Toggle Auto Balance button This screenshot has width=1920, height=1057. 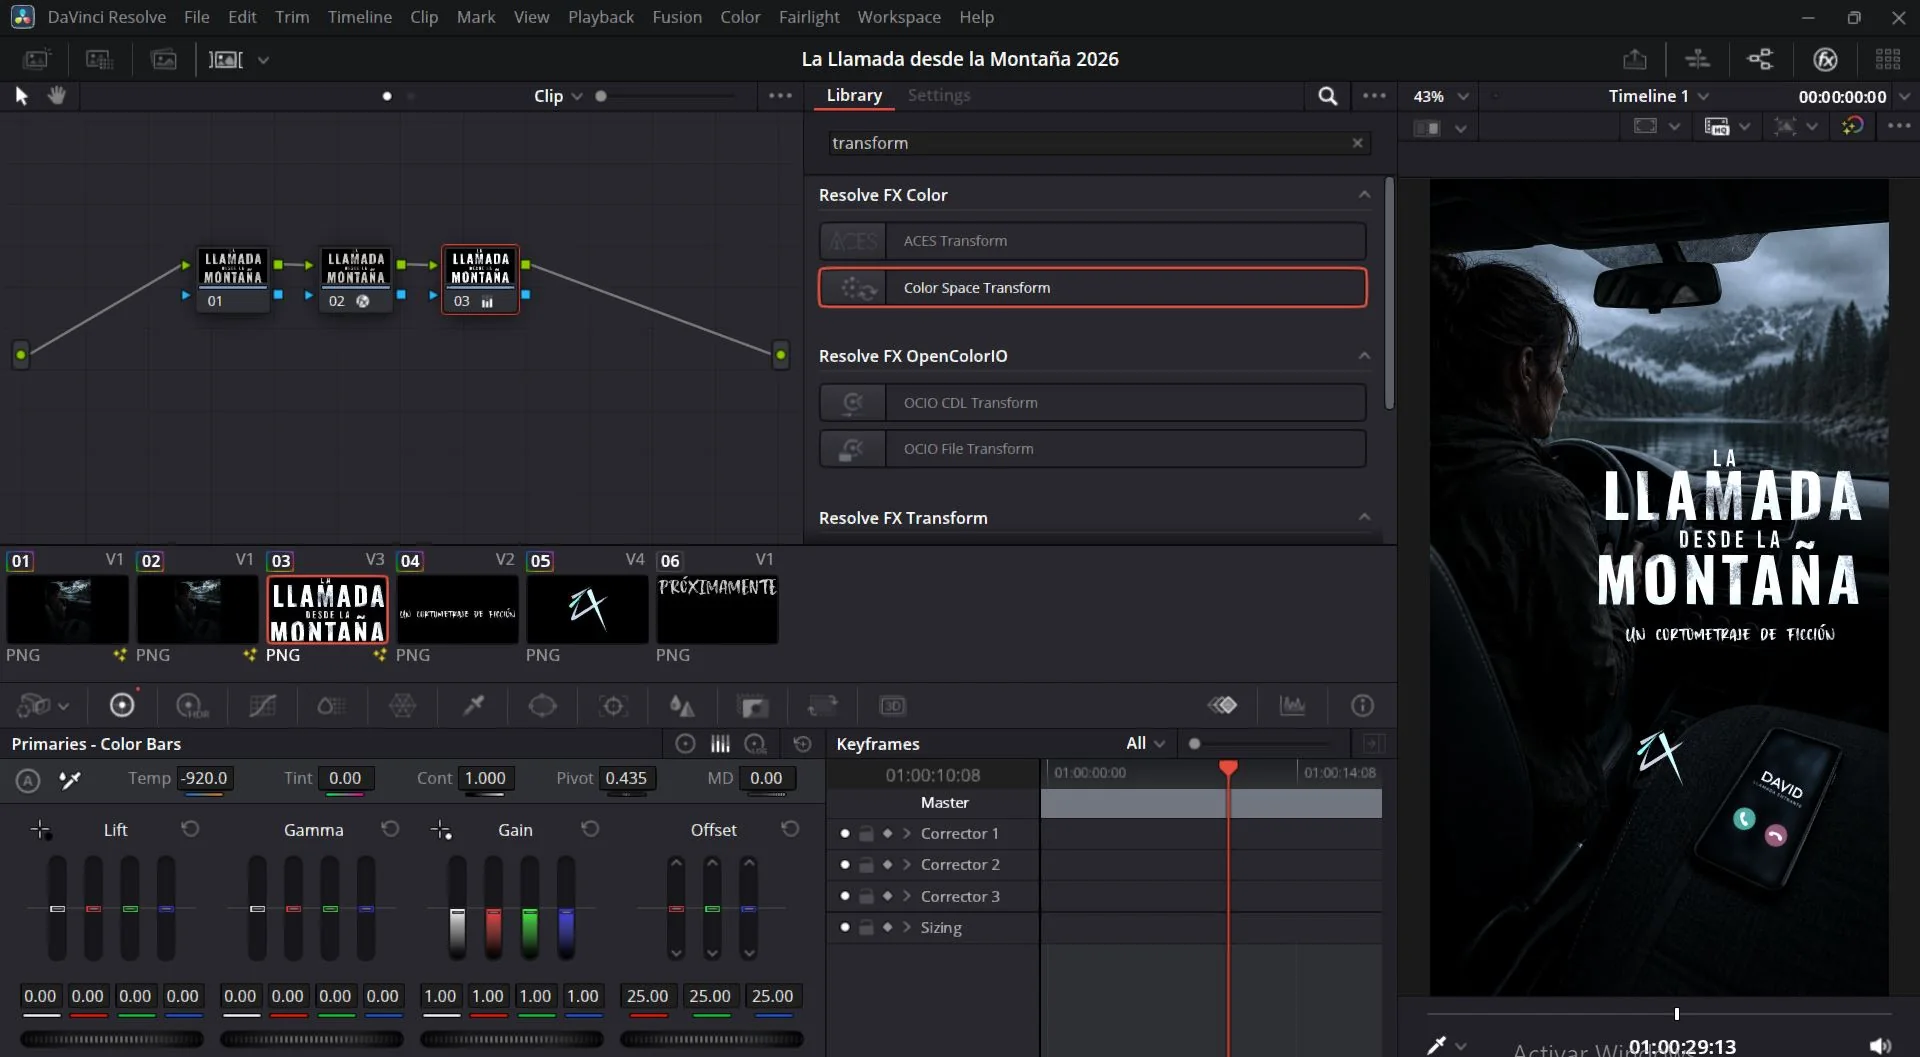pos(28,780)
